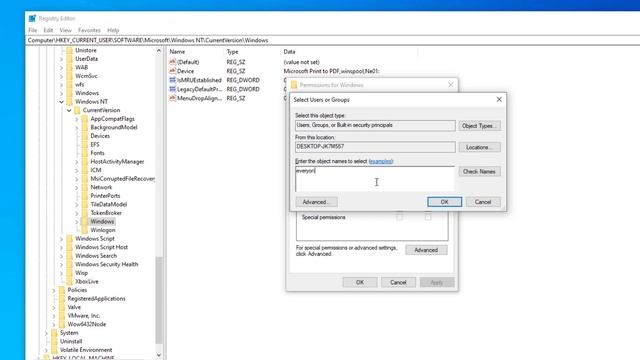Click the folder icon in Permissions for Windows title
This screenshot has height=360, width=640.
tap(293, 85)
